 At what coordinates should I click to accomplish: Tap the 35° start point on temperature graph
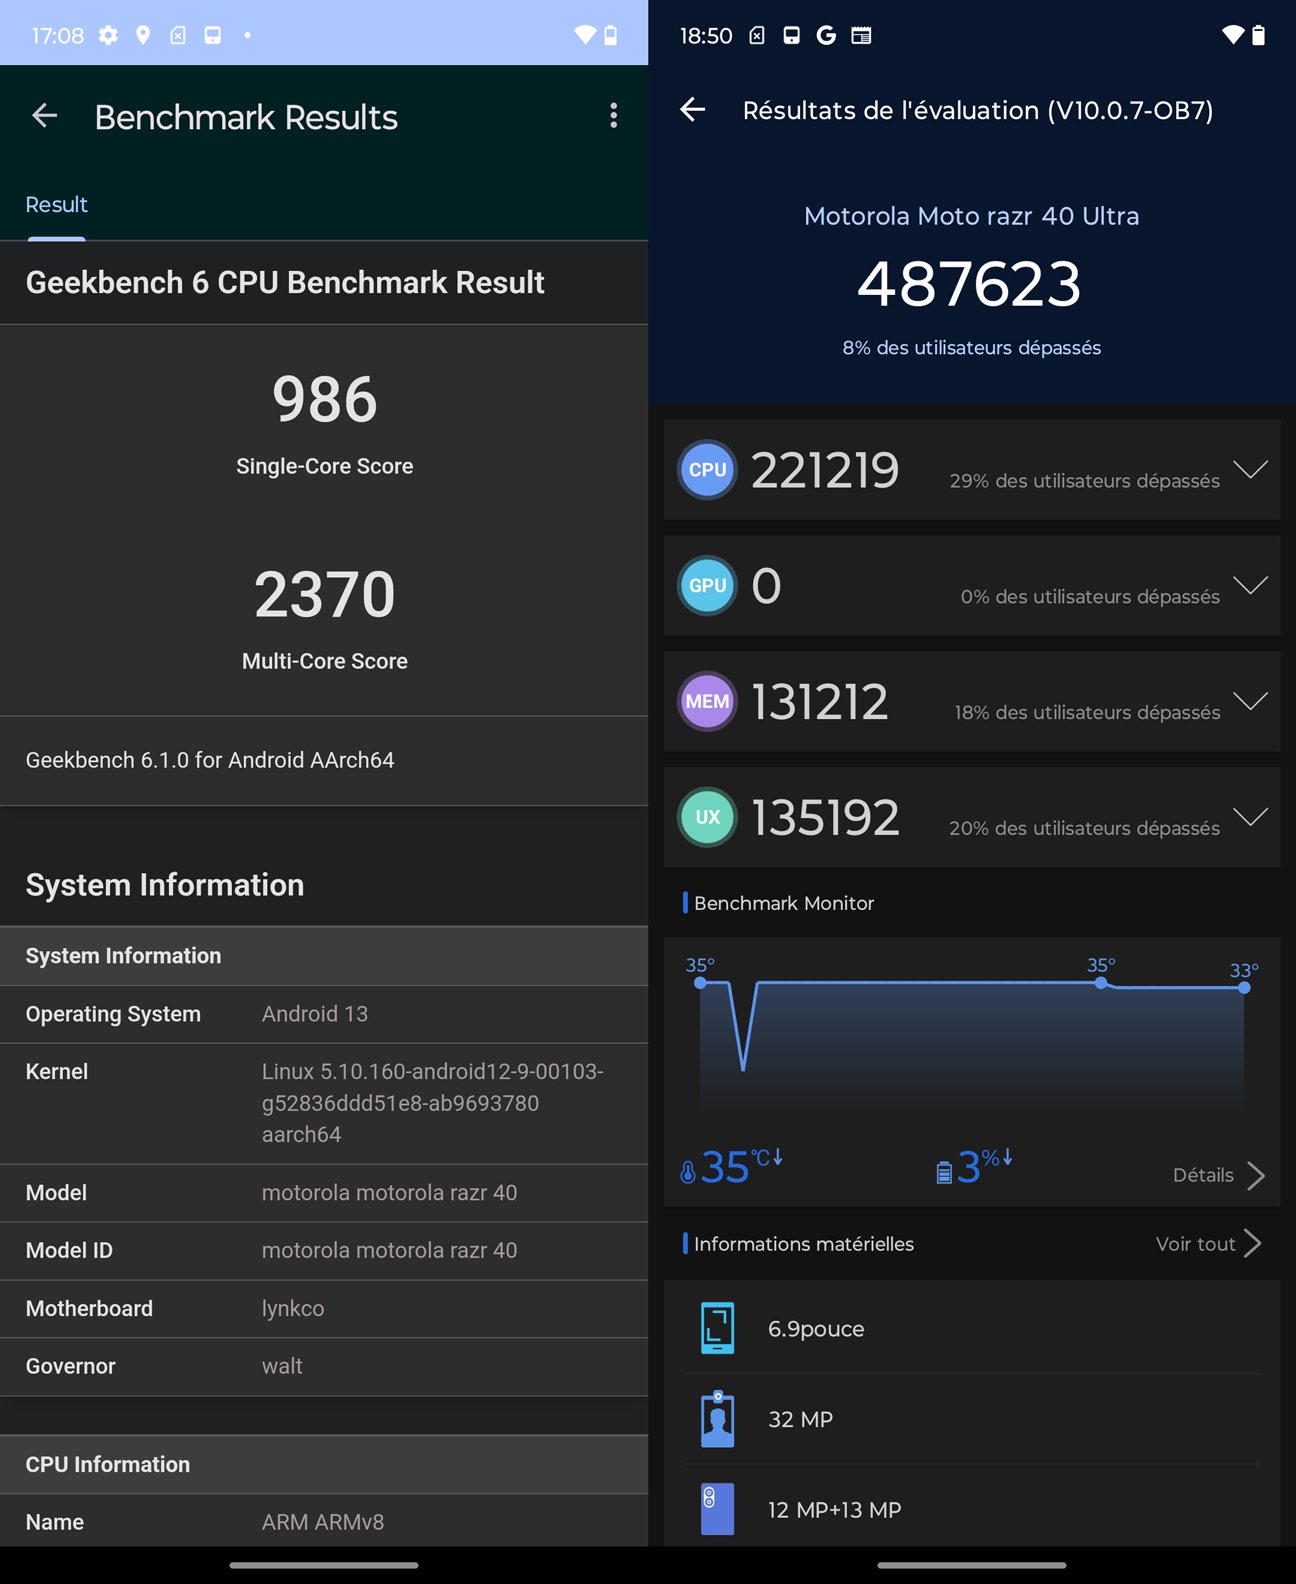coord(700,983)
